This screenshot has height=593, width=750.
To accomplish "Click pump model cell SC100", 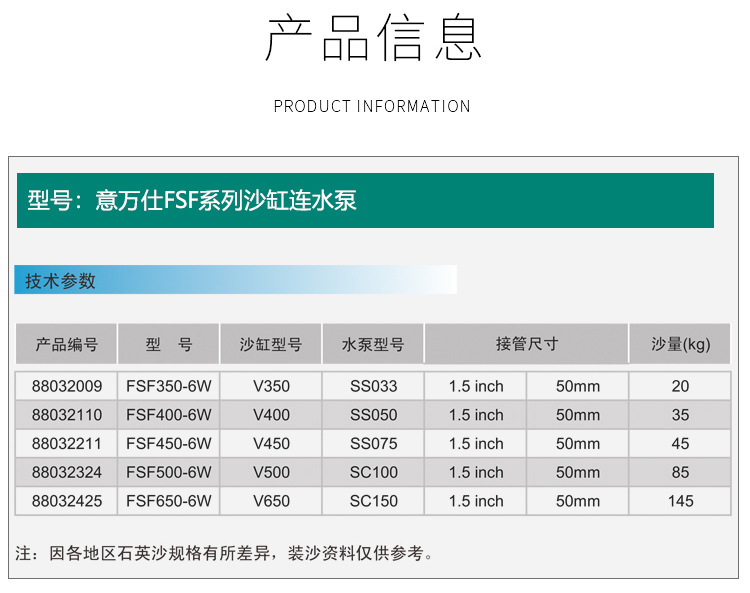I will point(374,472).
